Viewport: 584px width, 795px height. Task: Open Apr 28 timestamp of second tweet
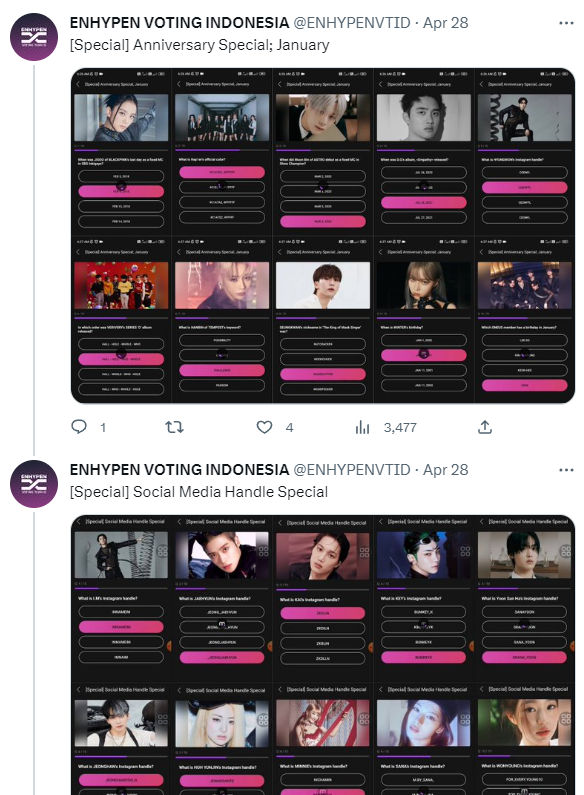pyautogui.click(x=446, y=469)
